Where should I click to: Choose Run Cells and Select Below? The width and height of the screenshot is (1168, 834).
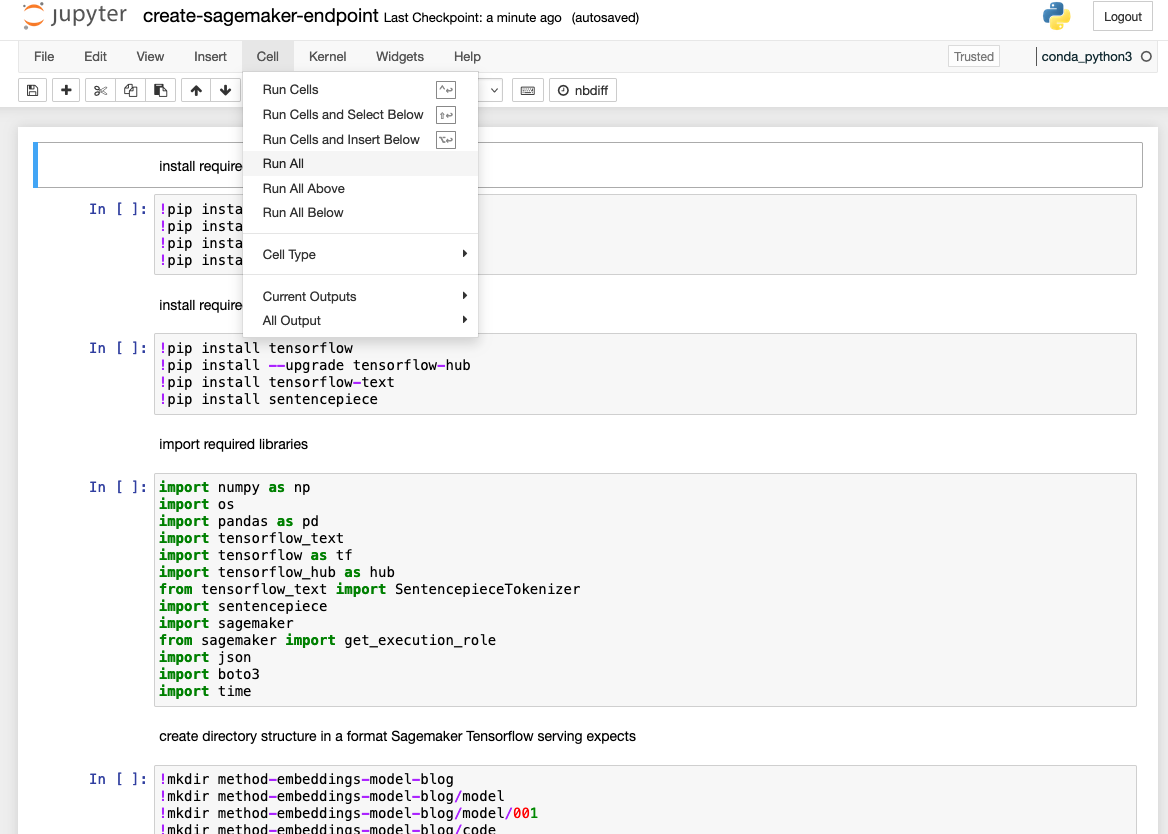pos(361,115)
